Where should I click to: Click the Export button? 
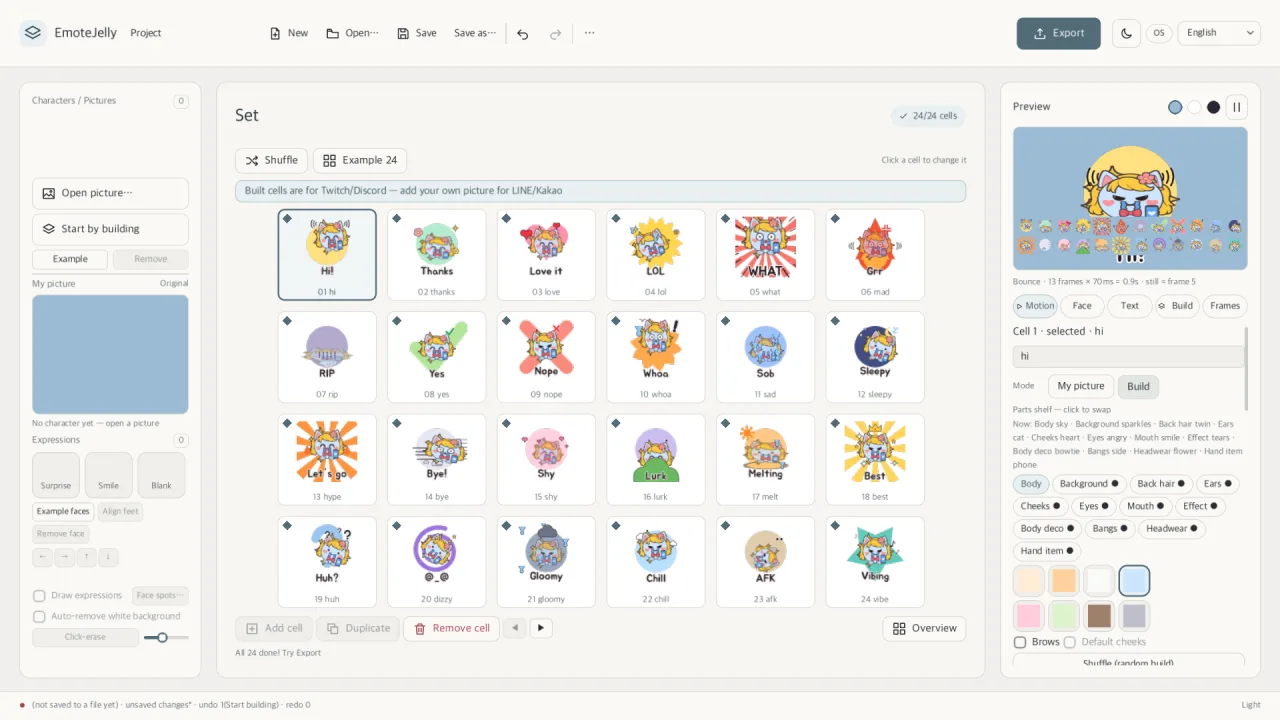pos(1059,33)
